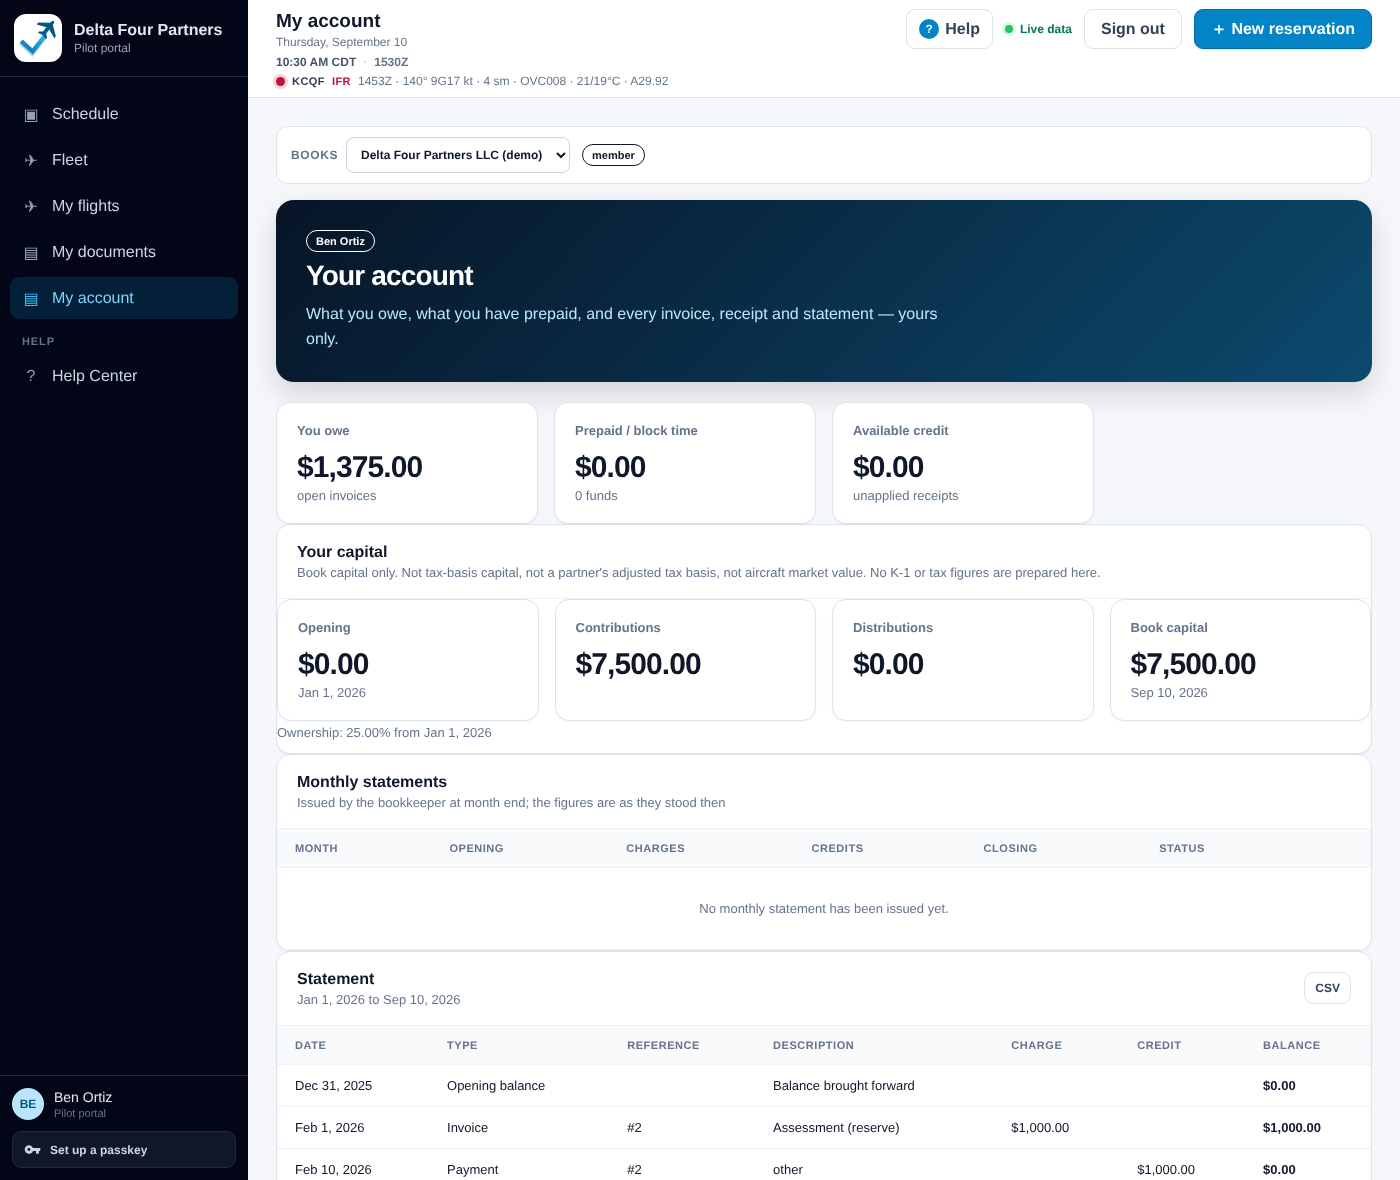Click the MONTH column header
1400x1180 pixels.
point(316,848)
